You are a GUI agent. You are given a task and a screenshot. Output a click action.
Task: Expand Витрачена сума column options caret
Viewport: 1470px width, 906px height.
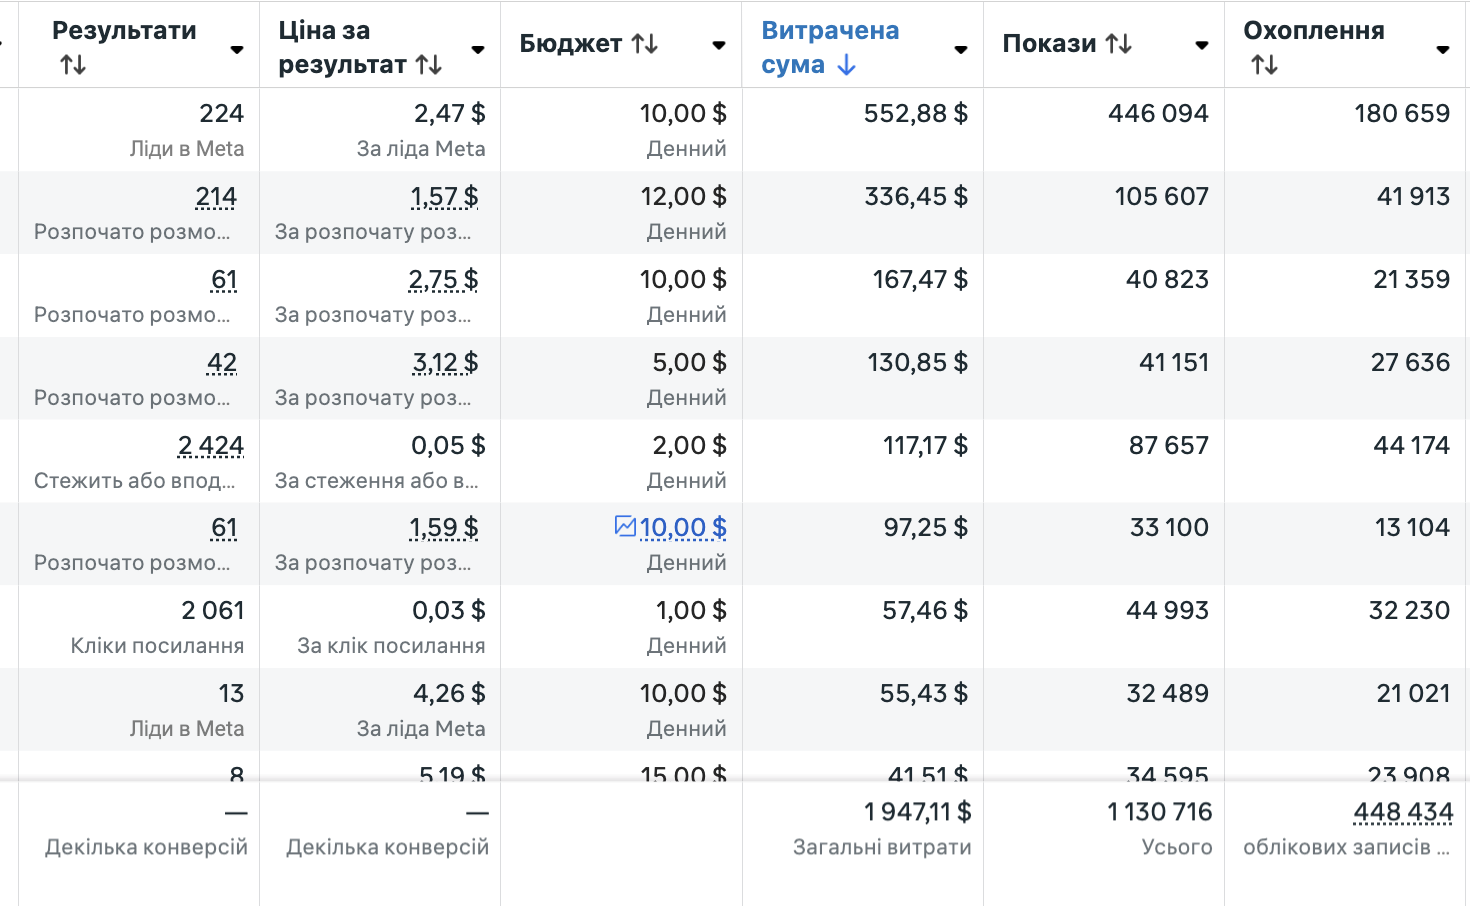(961, 49)
